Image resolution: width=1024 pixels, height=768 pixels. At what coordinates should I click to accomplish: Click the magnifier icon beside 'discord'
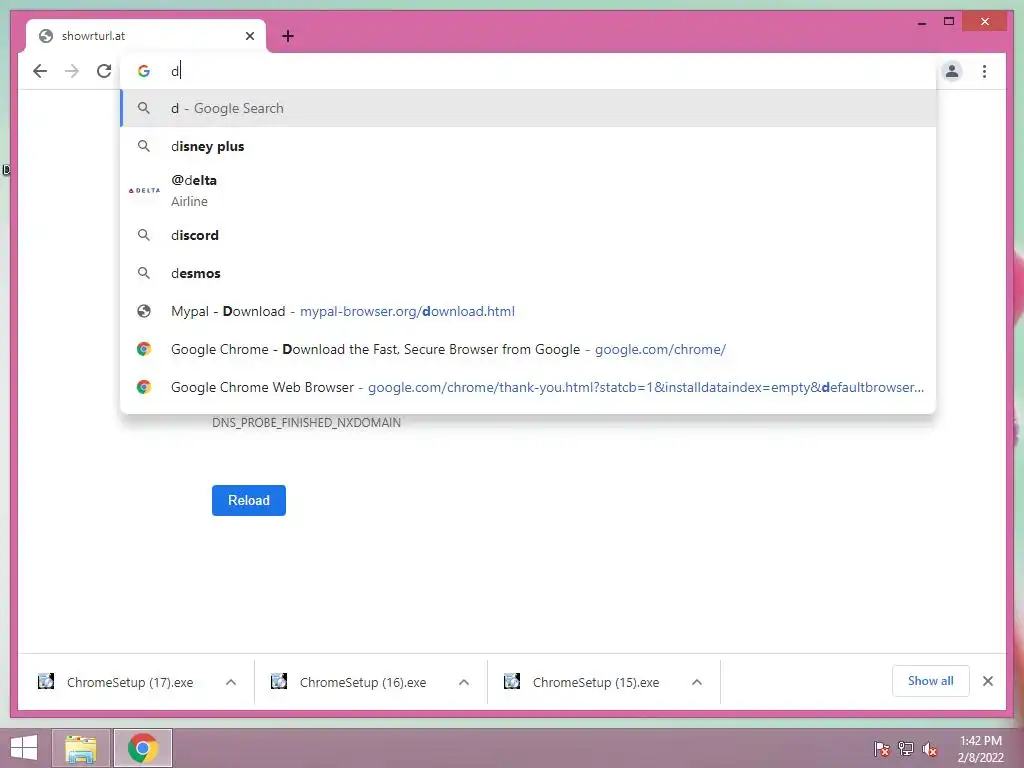[144, 235]
